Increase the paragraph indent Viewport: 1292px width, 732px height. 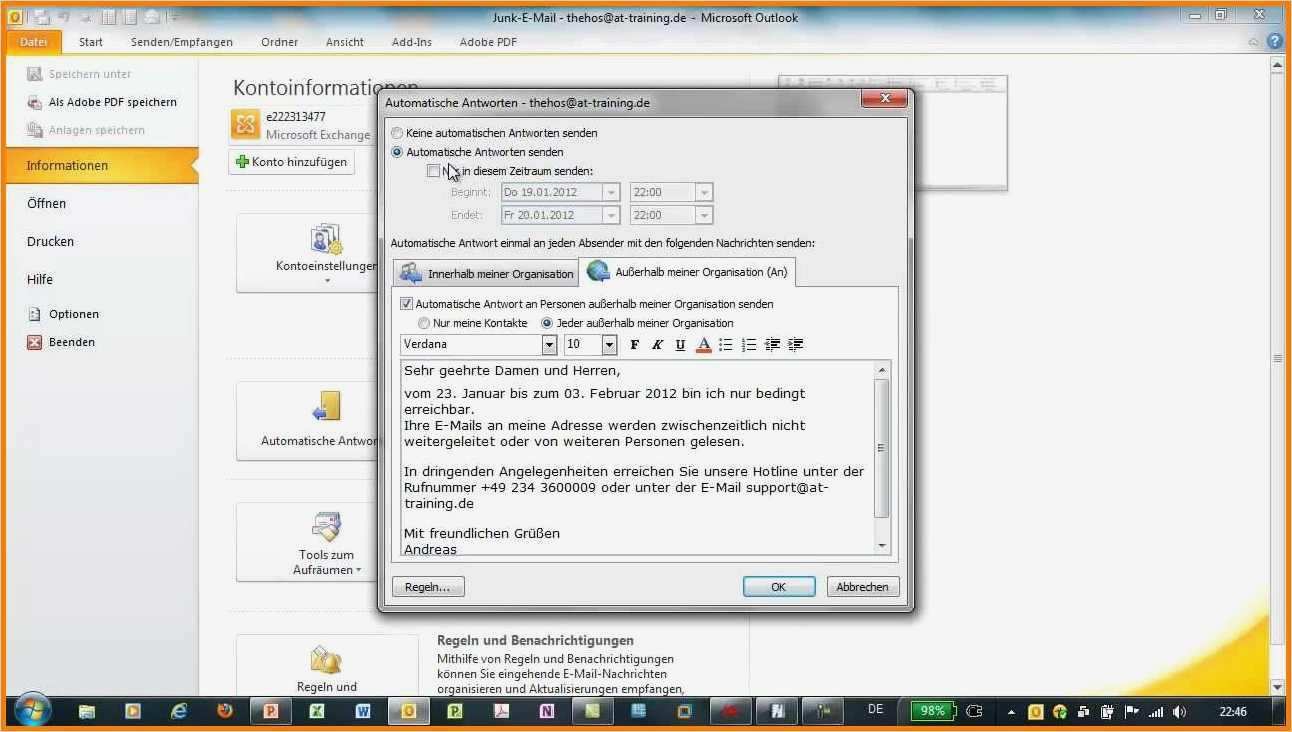click(794, 344)
